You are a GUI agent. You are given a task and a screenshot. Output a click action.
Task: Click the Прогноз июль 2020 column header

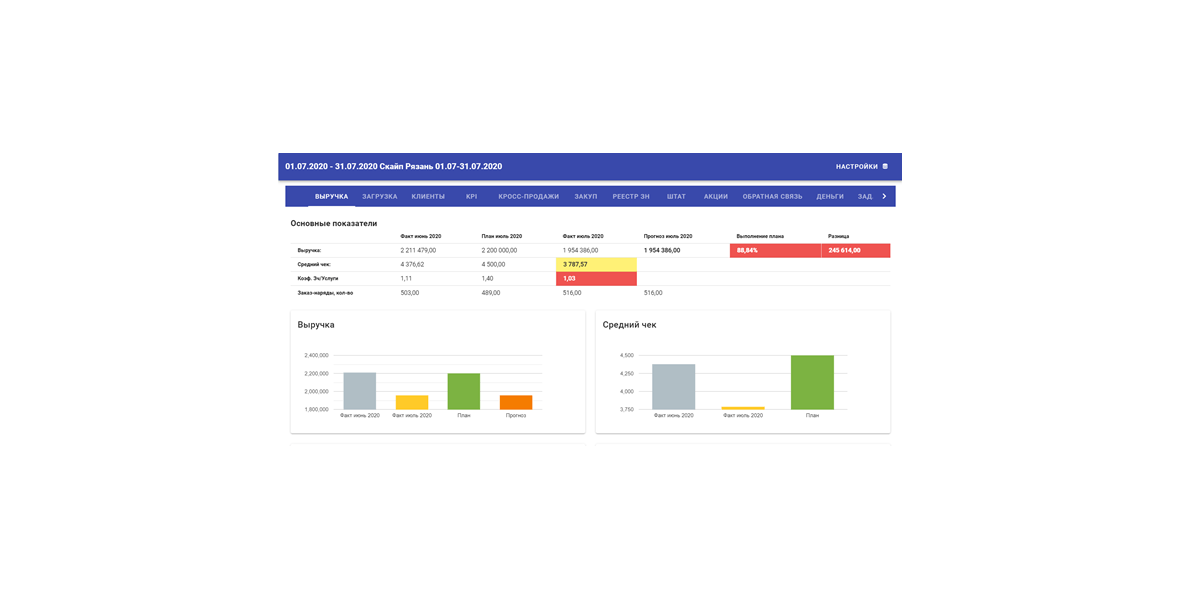(x=668, y=236)
